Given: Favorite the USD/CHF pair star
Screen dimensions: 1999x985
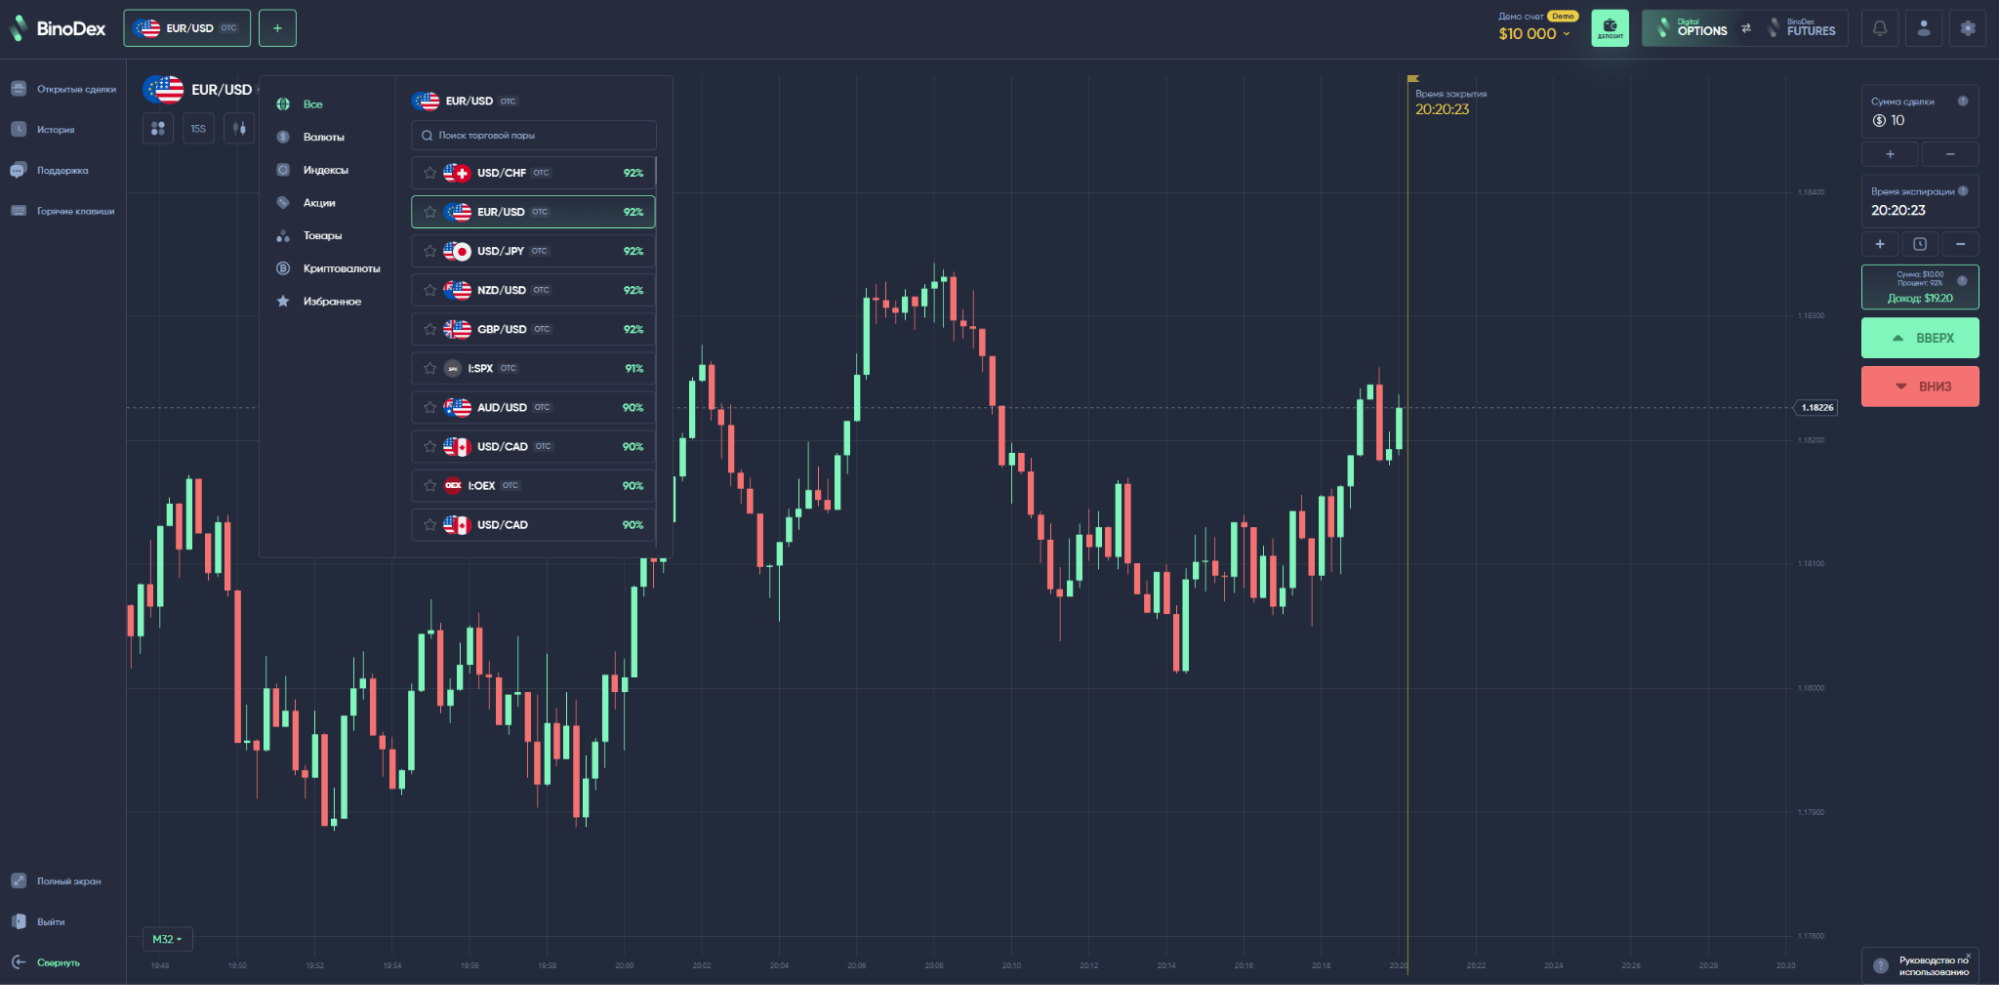Looking at the screenshot, I should pyautogui.click(x=430, y=173).
